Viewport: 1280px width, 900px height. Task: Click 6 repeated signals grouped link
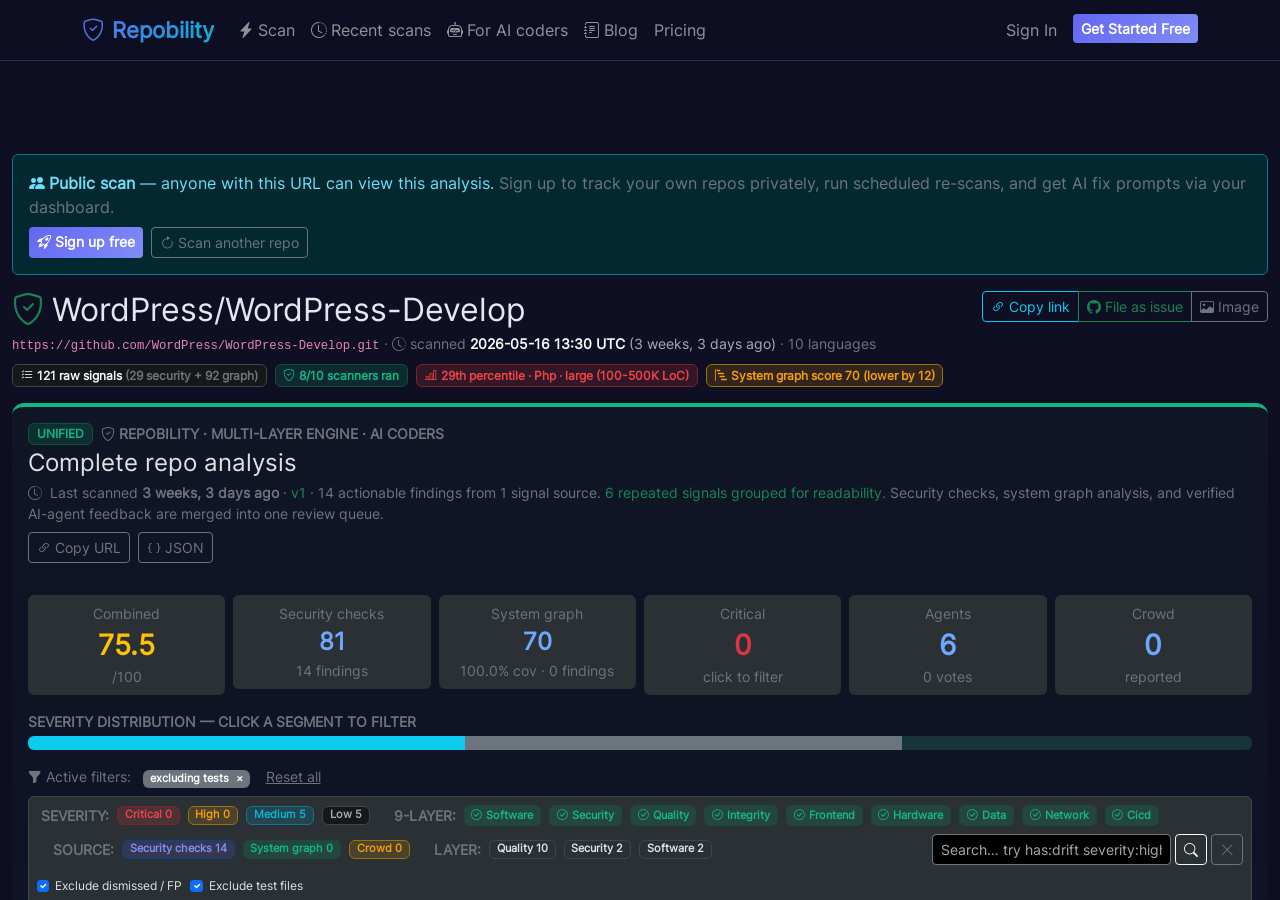pyautogui.click(x=743, y=493)
